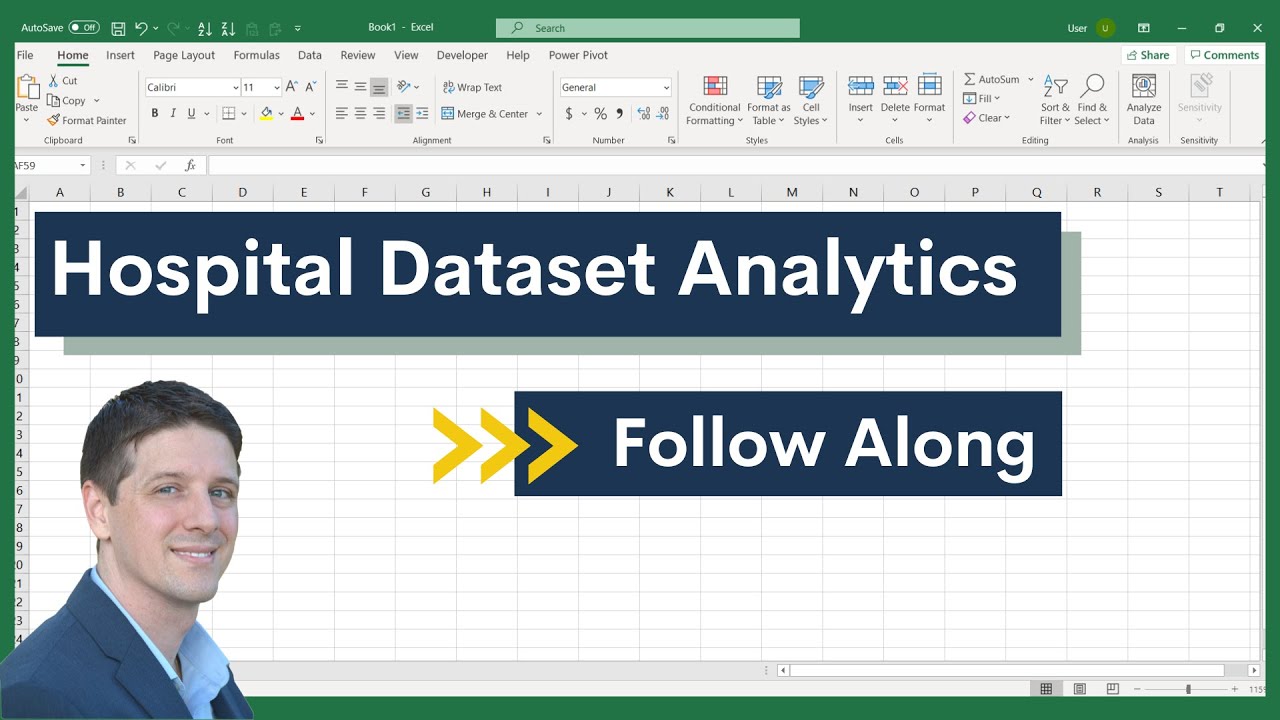Image resolution: width=1280 pixels, height=720 pixels.
Task: Click the Share button
Action: 1147,55
